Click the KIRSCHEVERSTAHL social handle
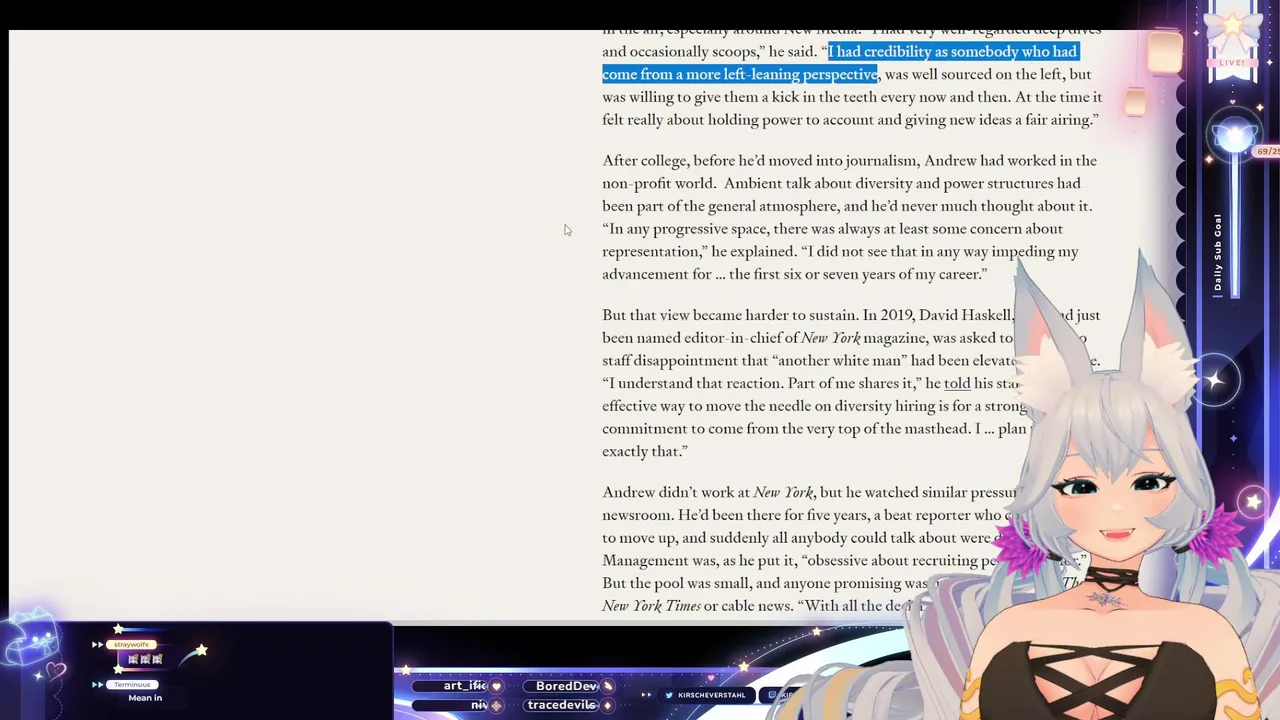The width and height of the screenshot is (1280, 720). [712, 695]
